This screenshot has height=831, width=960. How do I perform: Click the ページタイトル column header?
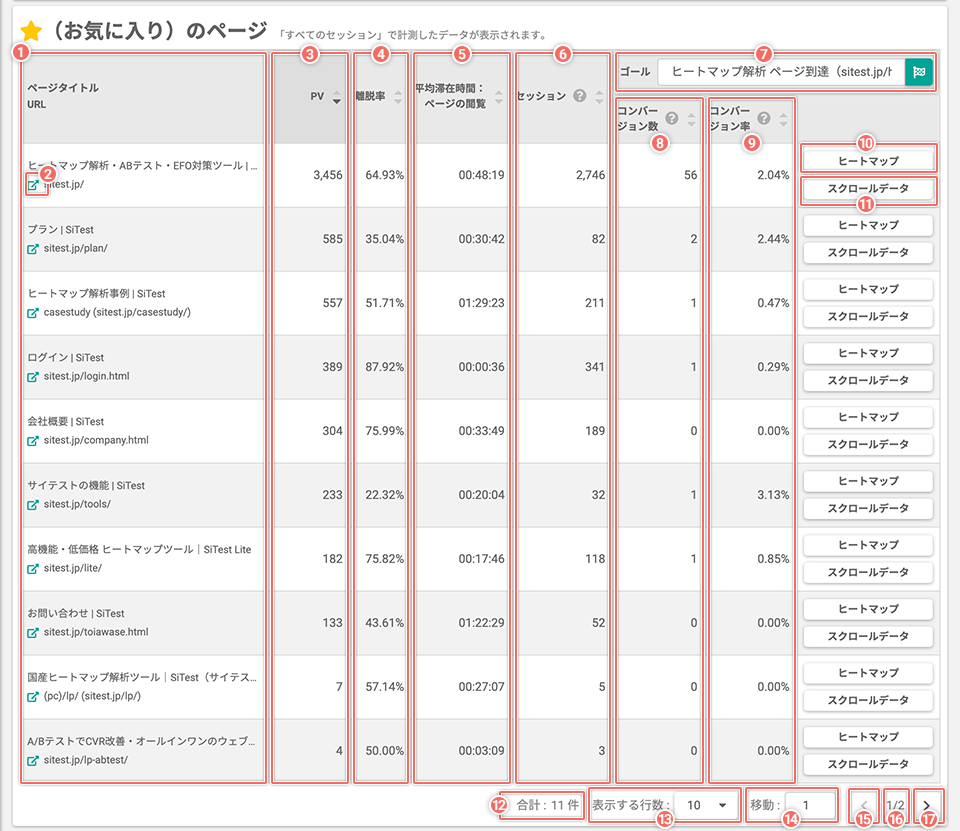pos(63,88)
